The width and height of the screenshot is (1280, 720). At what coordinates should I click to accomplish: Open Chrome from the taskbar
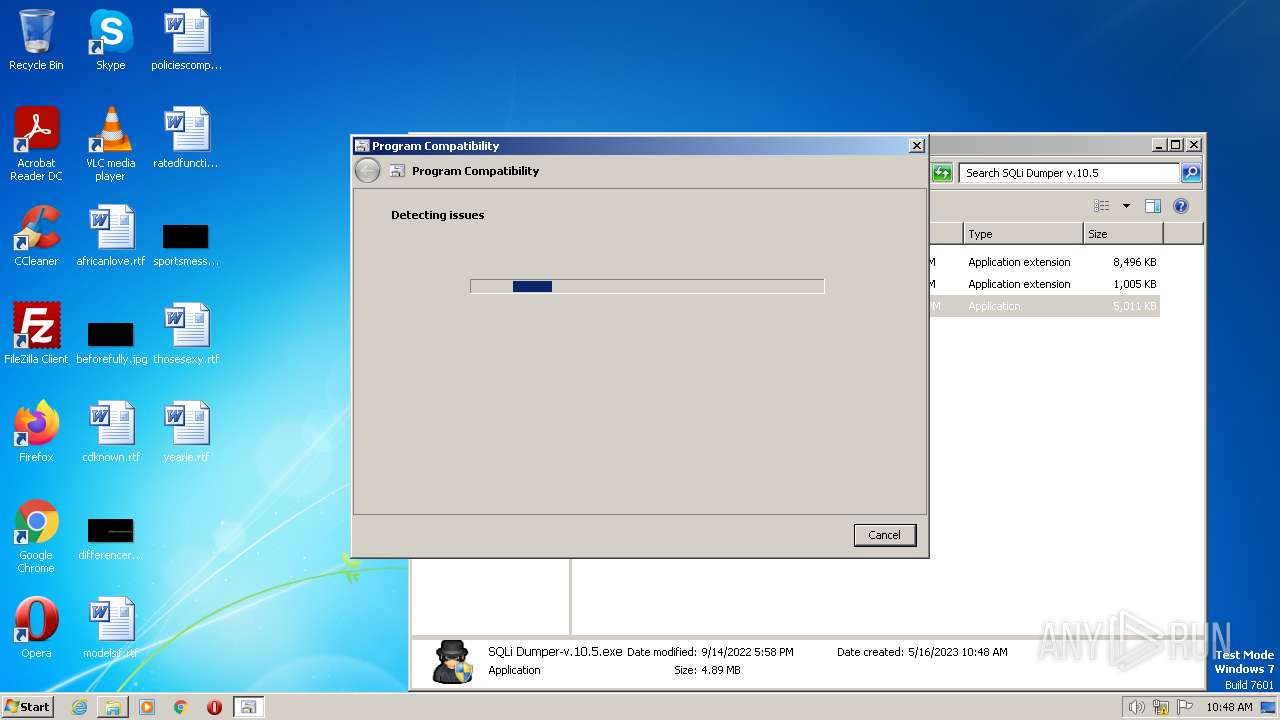pyautogui.click(x=181, y=707)
